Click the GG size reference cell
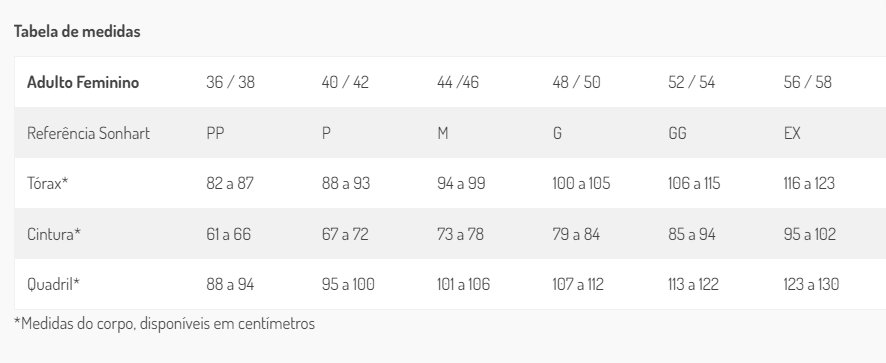The height and width of the screenshot is (363, 886). tap(677, 133)
